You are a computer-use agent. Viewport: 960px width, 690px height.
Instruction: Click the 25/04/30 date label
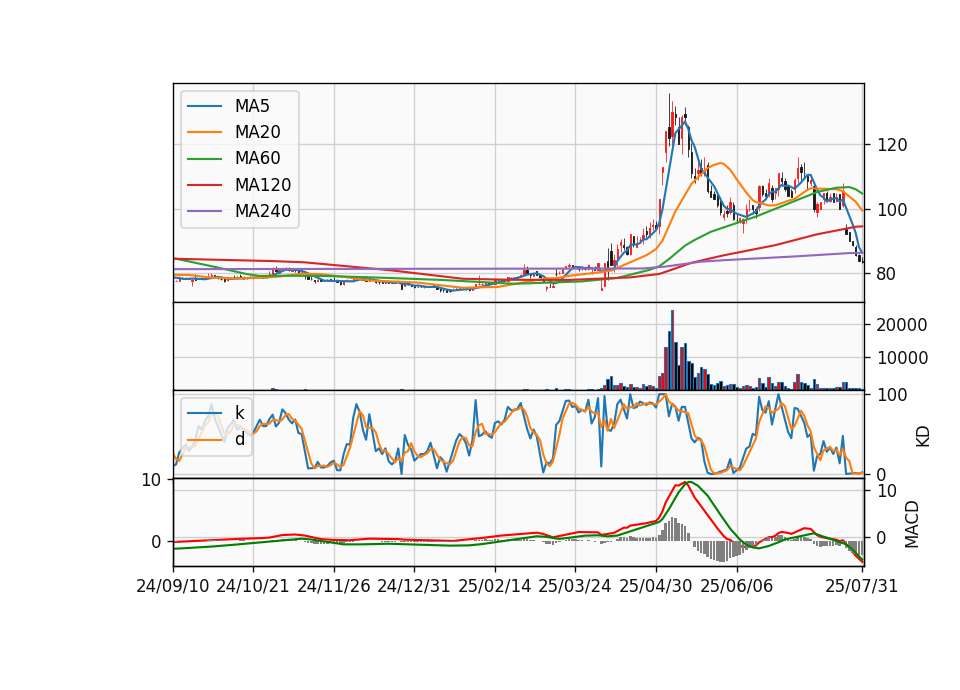tap(656, 586)
